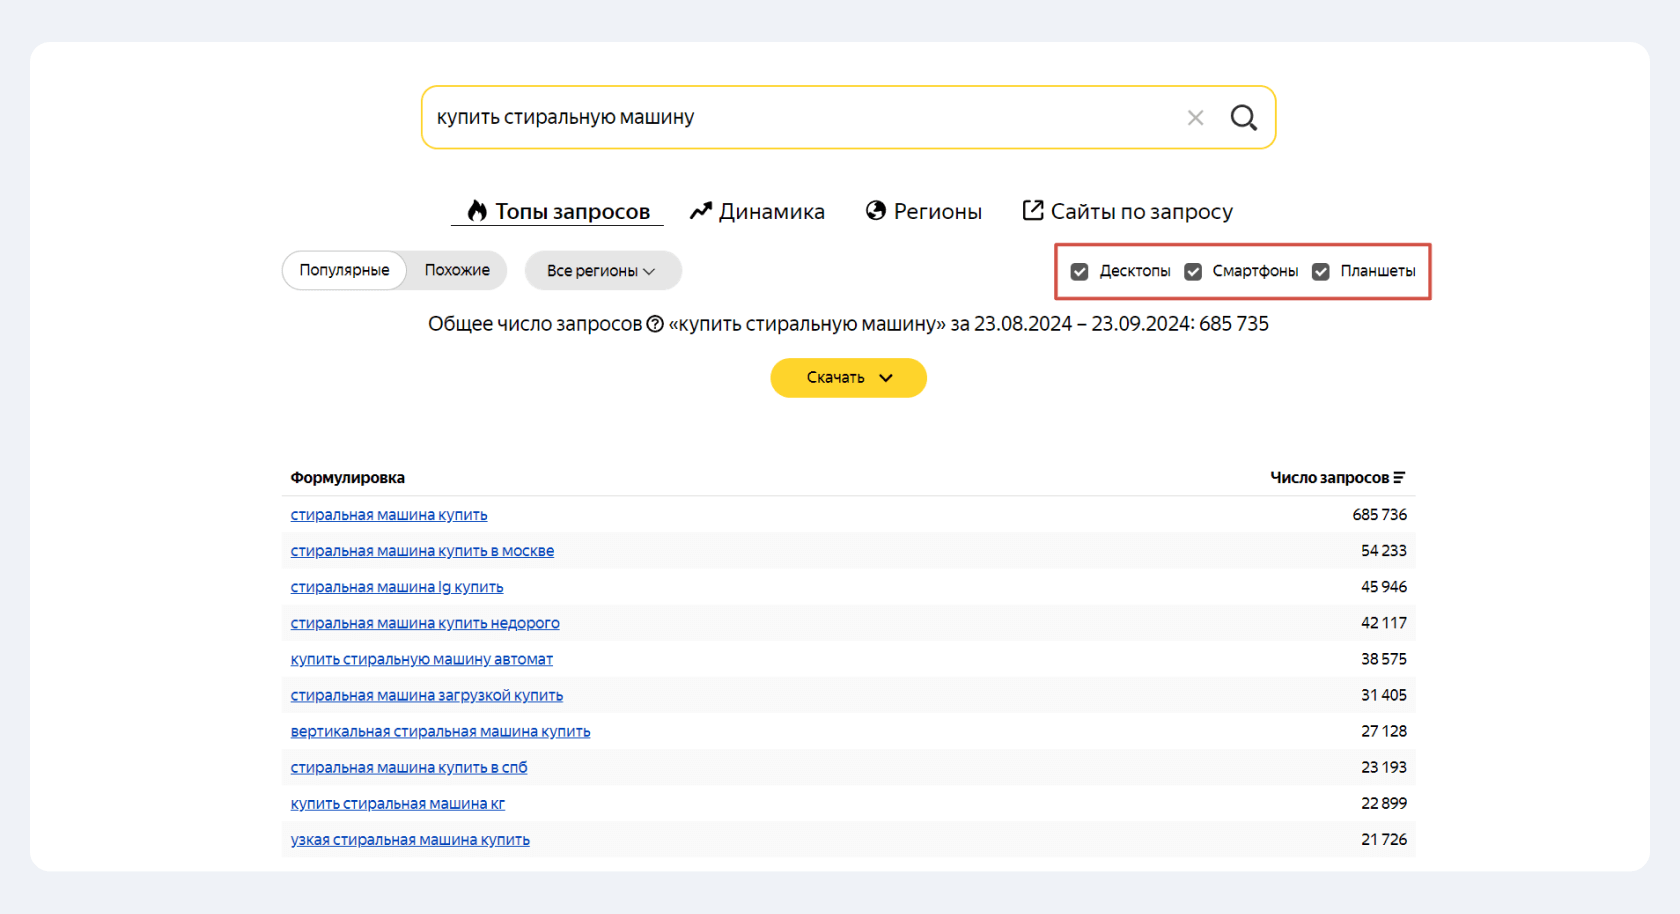Click the globe icon for Регионы

[x=876, y=211]
